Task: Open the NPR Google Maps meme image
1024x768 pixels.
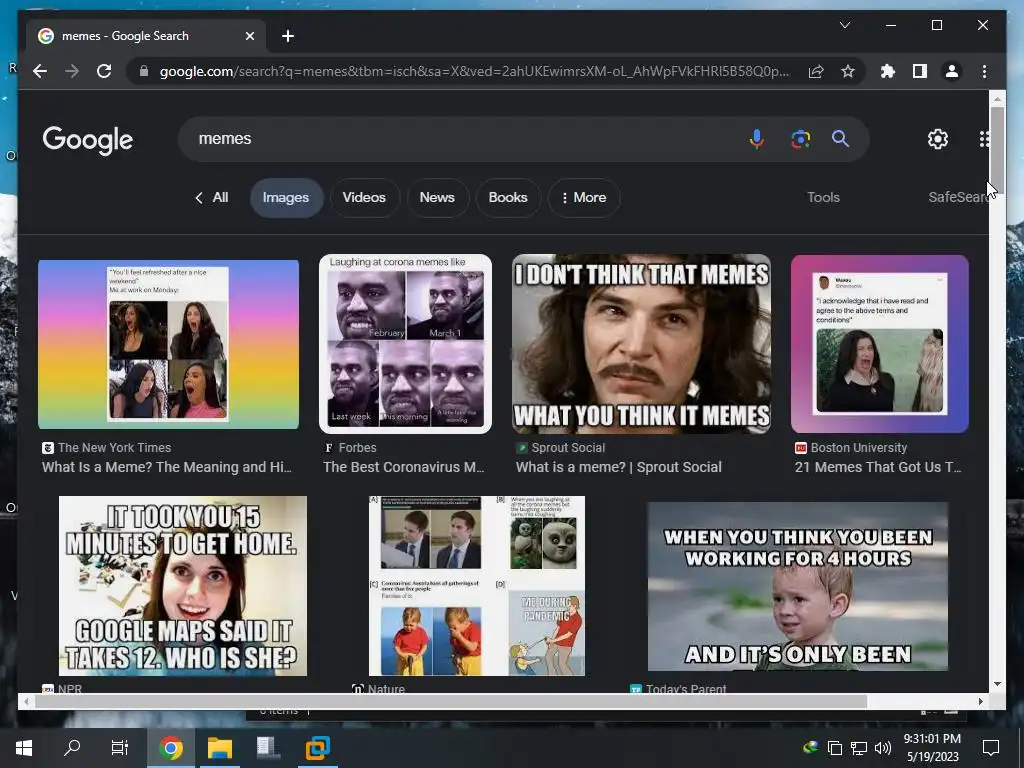Action: pos(183,586)
